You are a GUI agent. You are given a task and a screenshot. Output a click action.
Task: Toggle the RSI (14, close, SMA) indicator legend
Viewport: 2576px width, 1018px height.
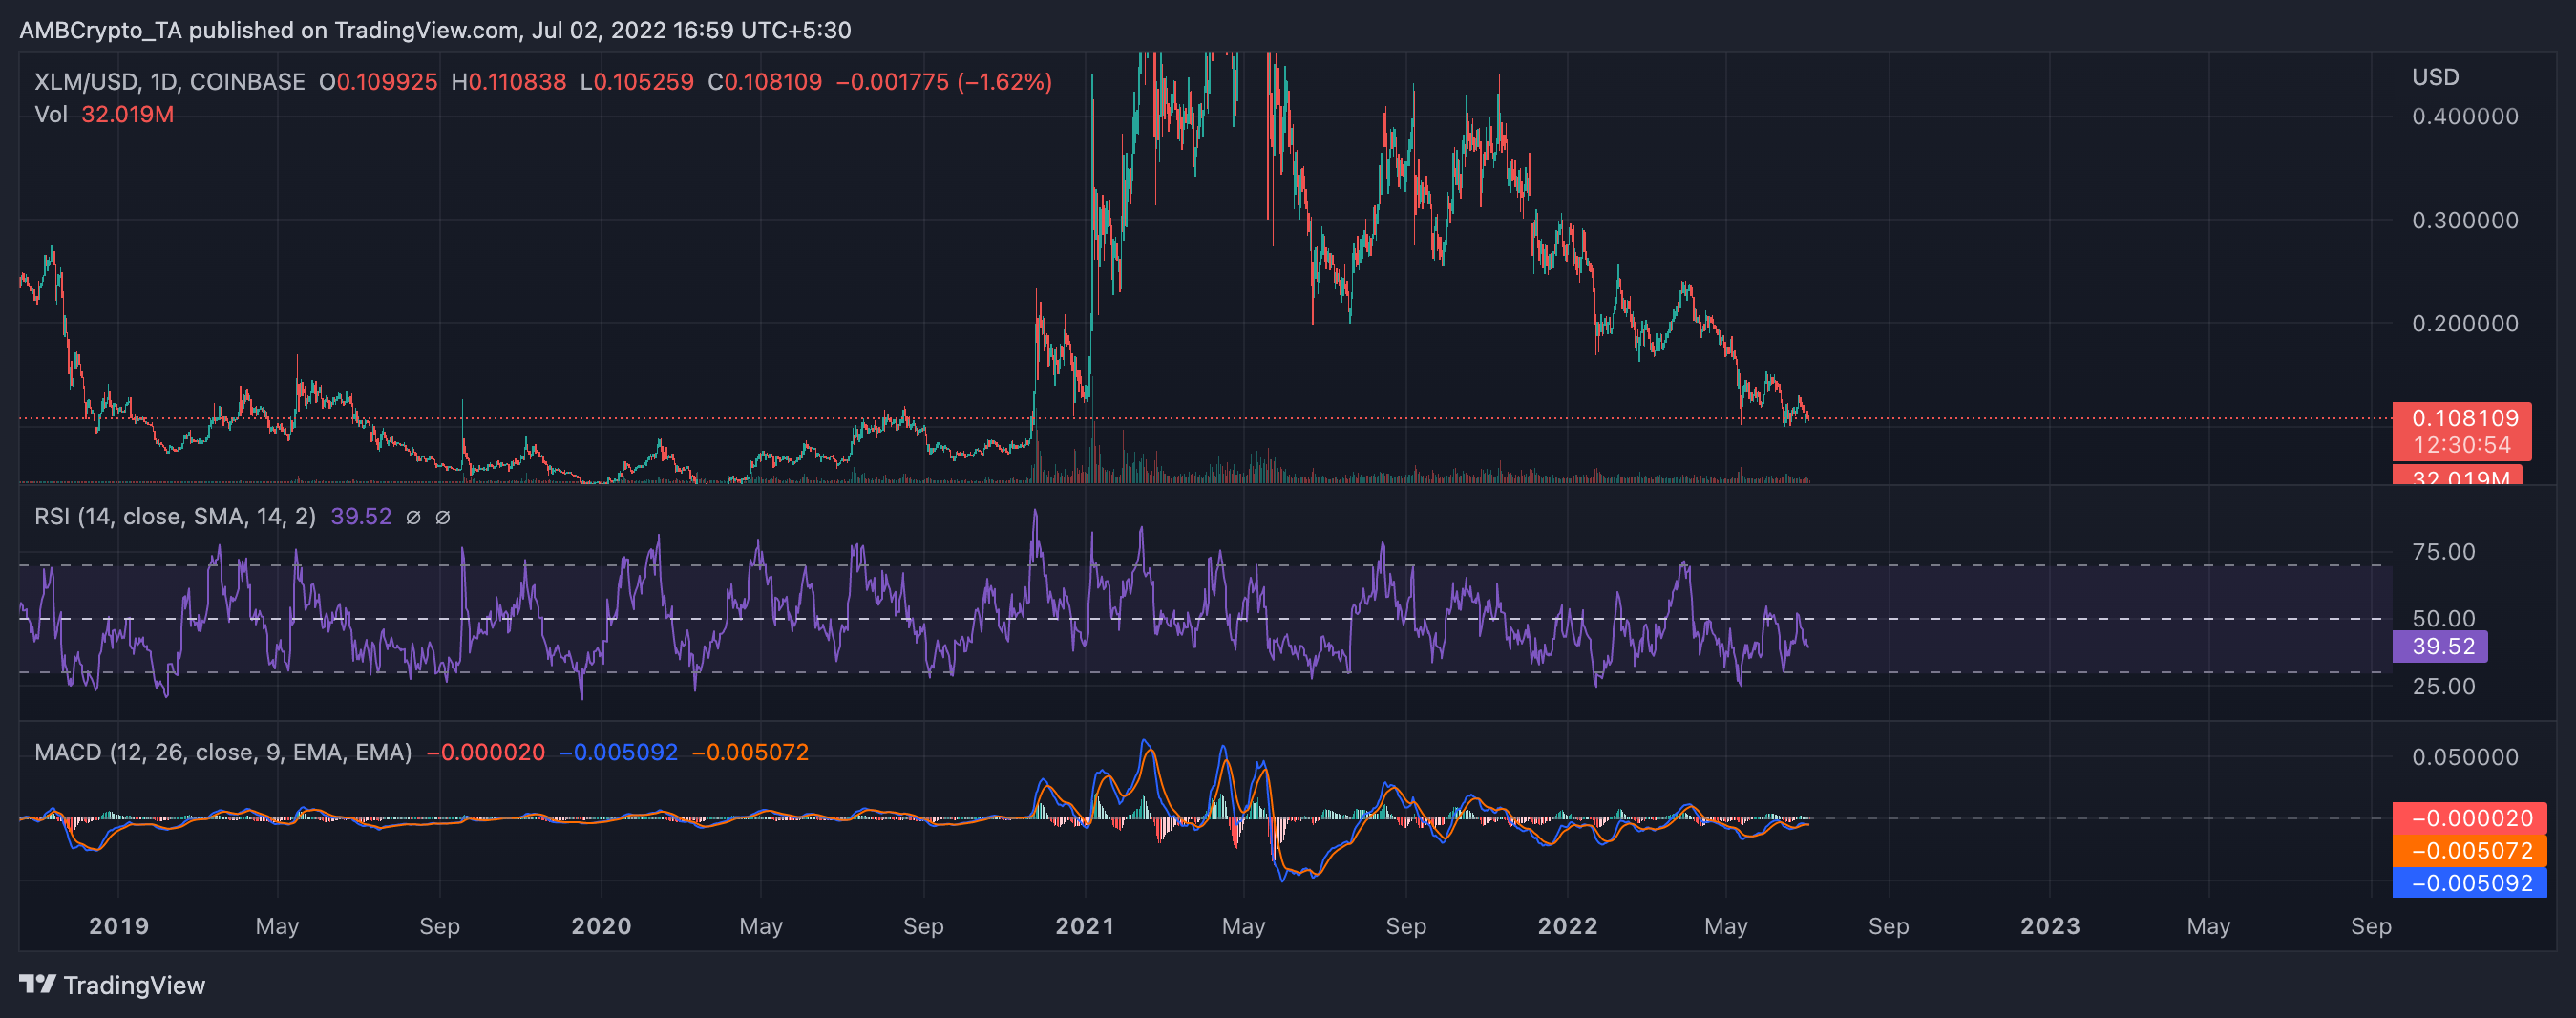tap(175, 517)
